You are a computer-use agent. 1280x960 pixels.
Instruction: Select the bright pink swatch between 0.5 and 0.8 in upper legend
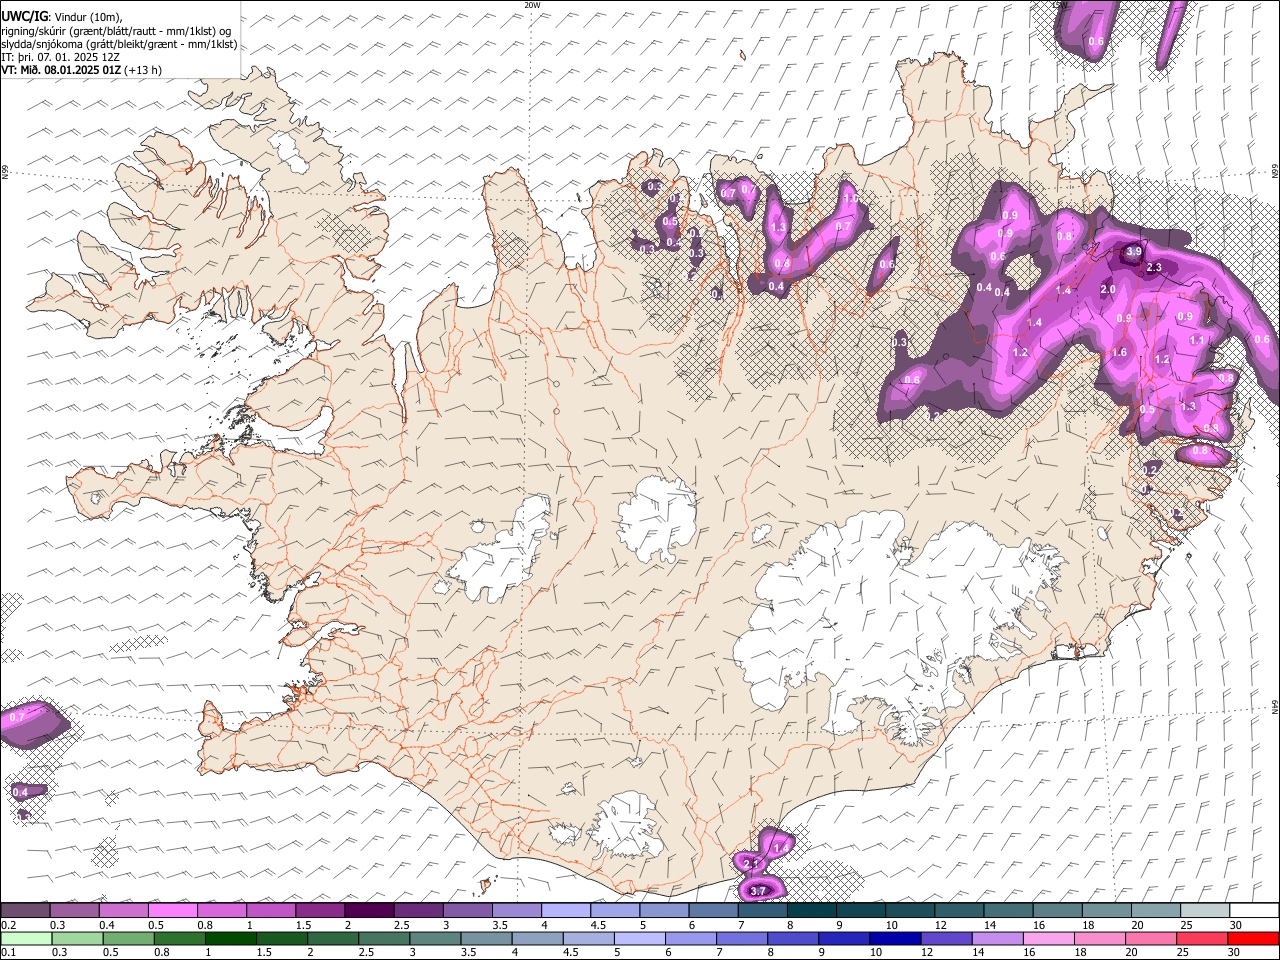coord(172,910)
